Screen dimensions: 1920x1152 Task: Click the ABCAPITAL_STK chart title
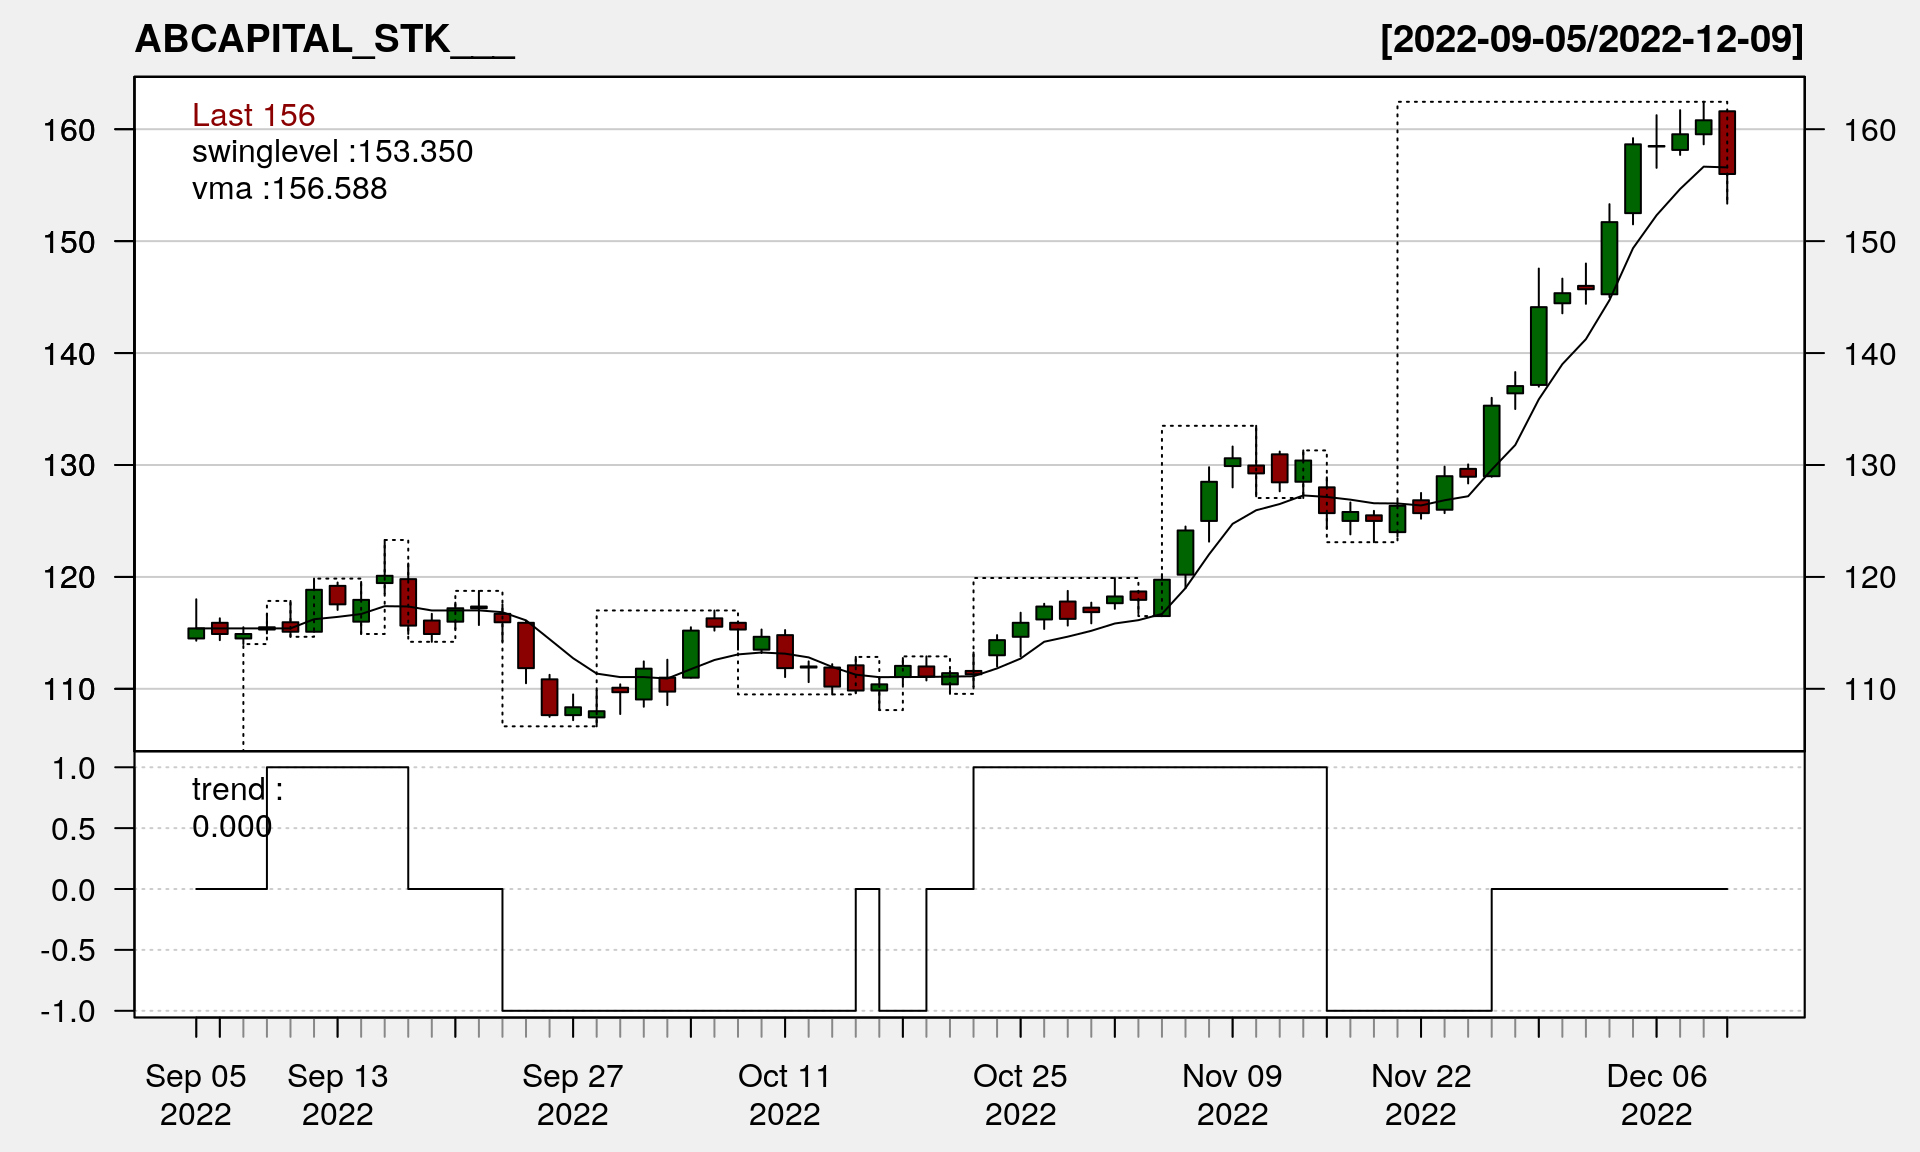point(324,40)
